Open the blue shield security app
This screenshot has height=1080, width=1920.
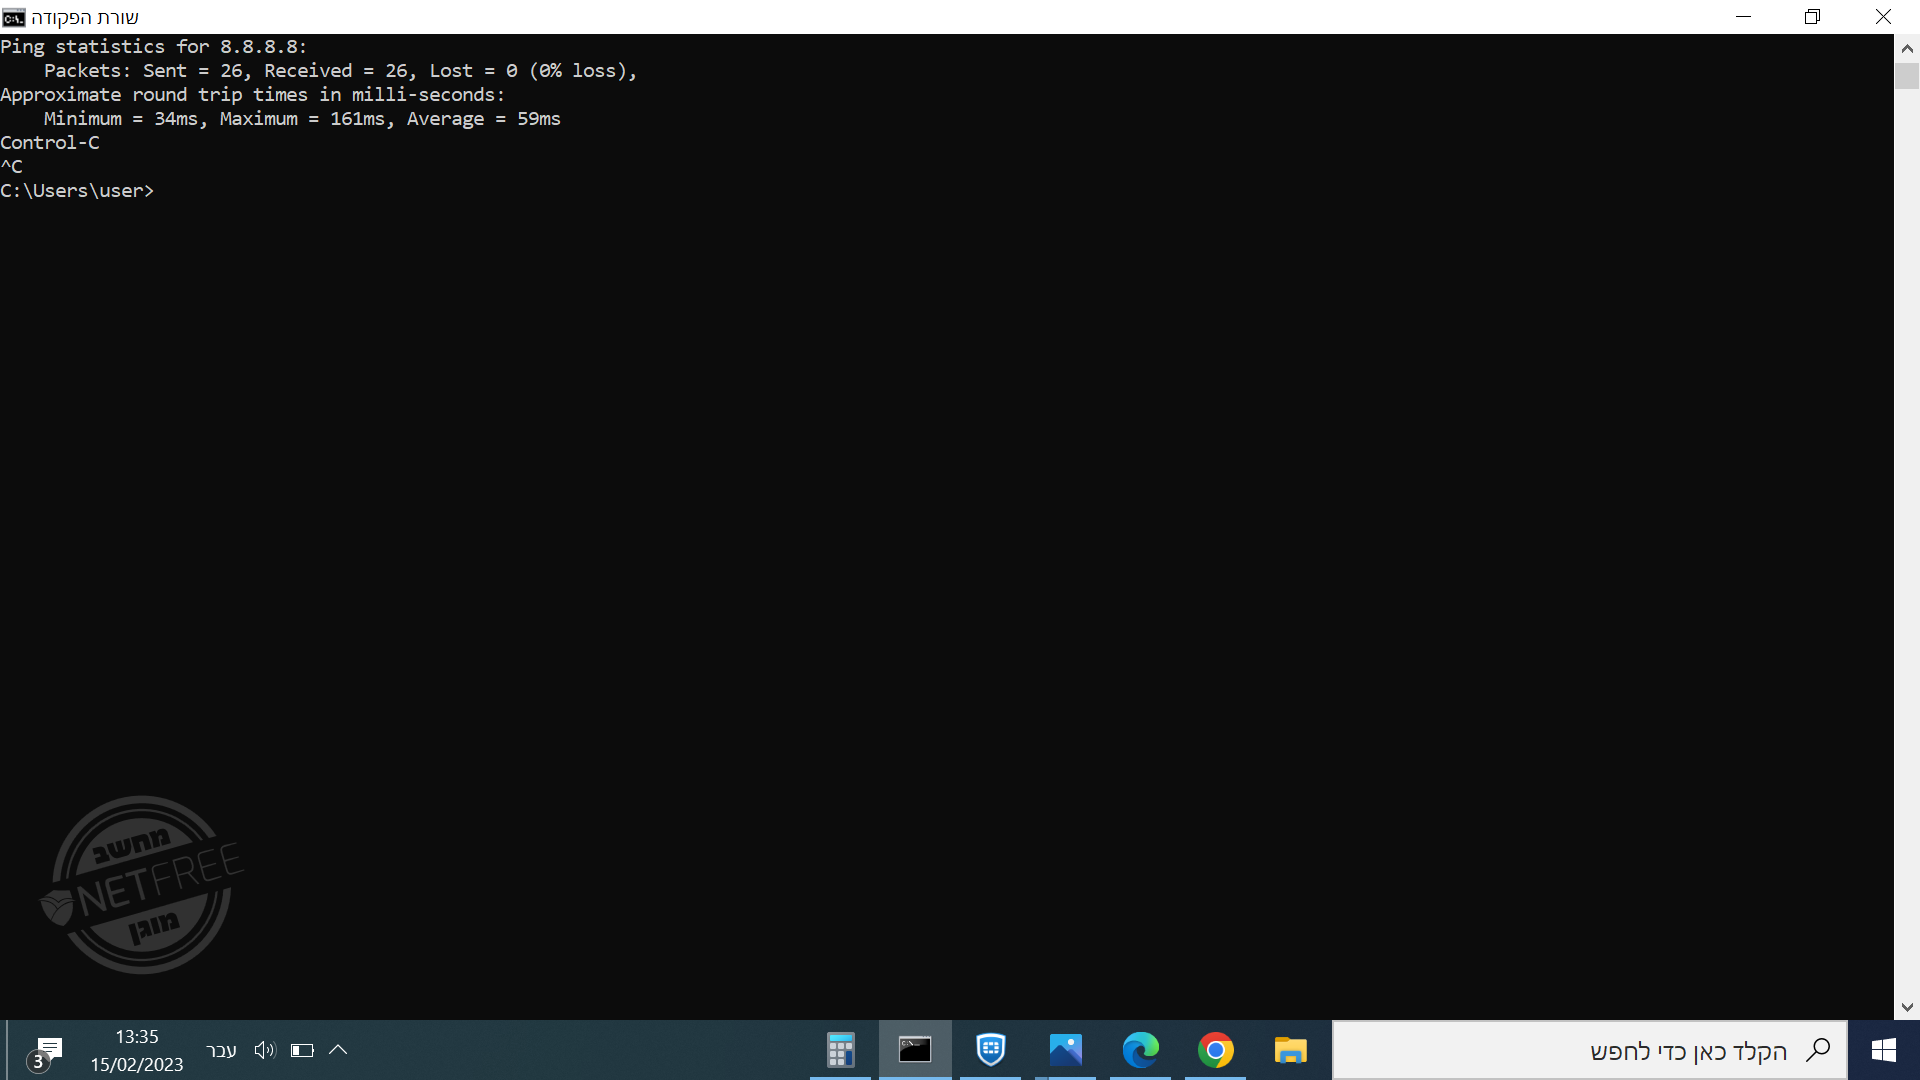tap(990, 1050)
